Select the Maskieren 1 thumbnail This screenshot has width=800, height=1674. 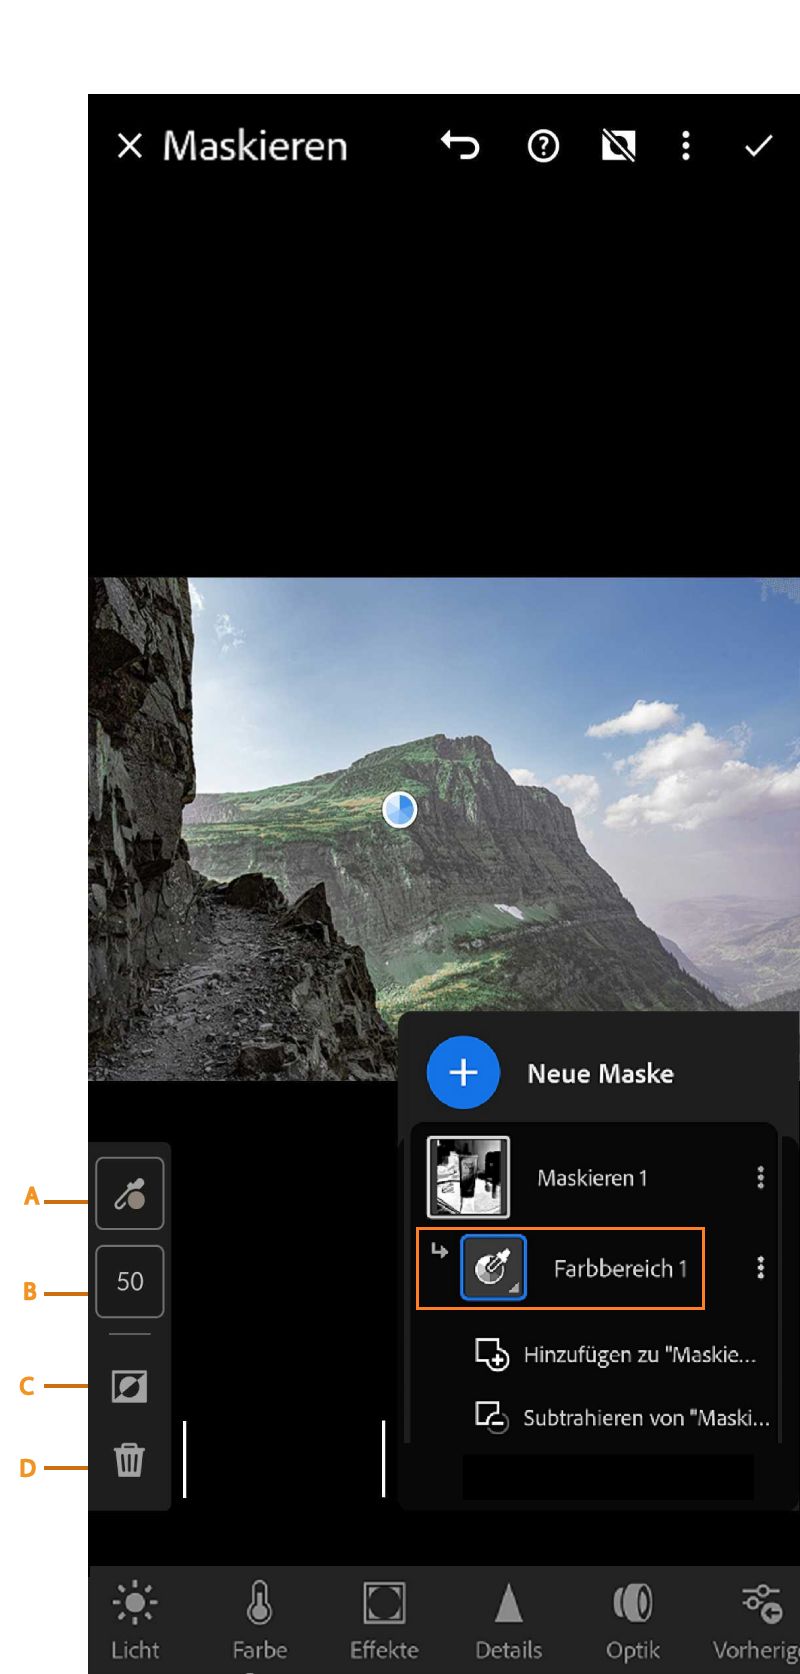click(468, 1177)
